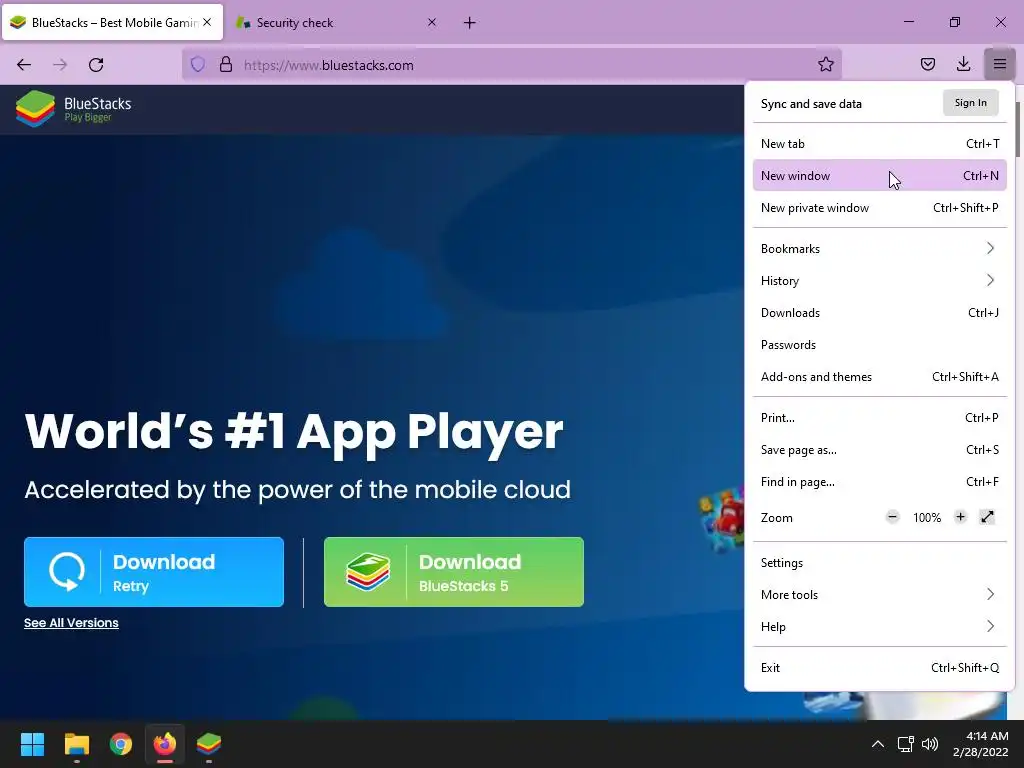The height and width of the screenshot is (768, 1024).
Task: Click the BlueStacks logo in the page header
Action: (73, 108)
